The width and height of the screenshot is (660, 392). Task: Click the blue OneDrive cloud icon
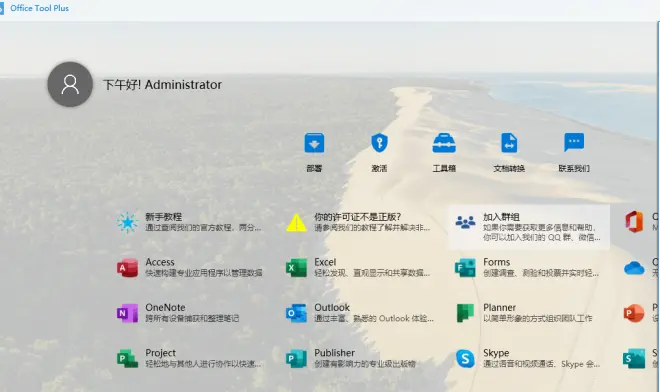point(634,268)
